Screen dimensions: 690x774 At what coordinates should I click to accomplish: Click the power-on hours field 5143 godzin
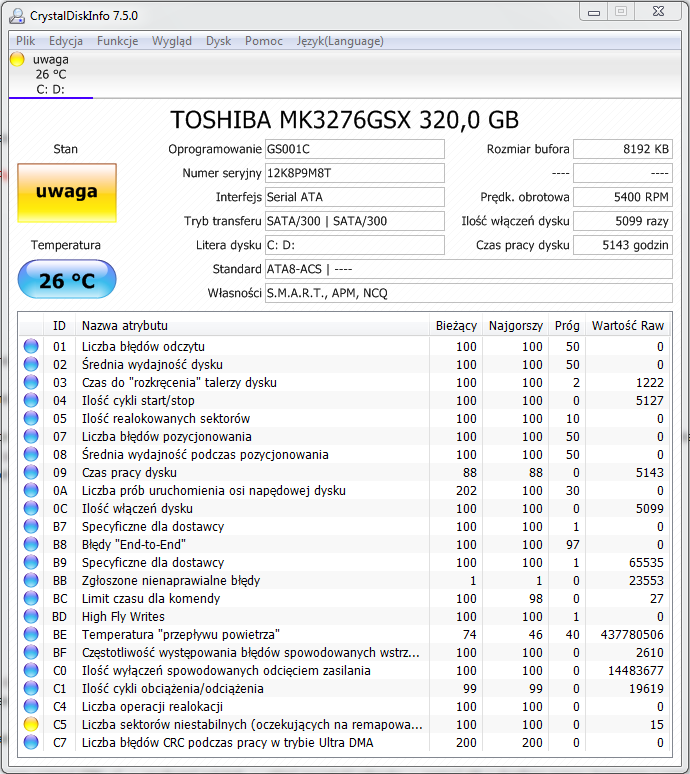(623, 245)
